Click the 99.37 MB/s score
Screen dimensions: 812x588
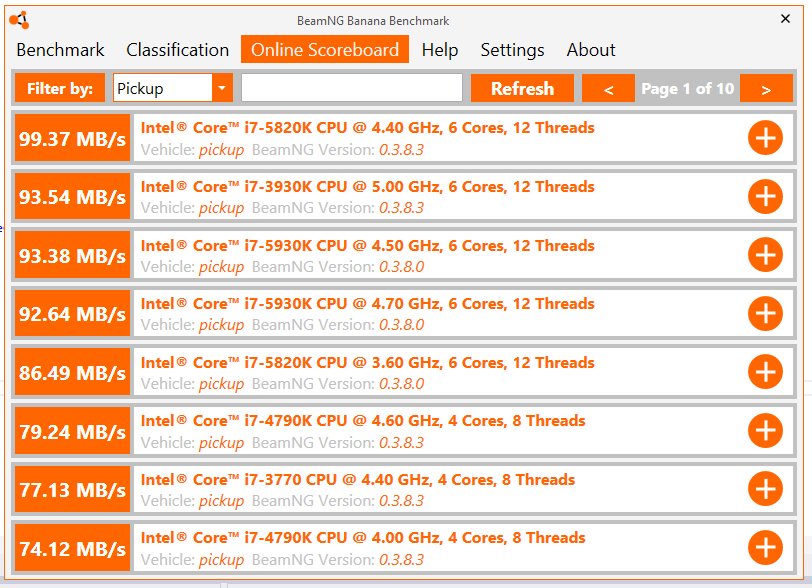click(x=72, y=138)
